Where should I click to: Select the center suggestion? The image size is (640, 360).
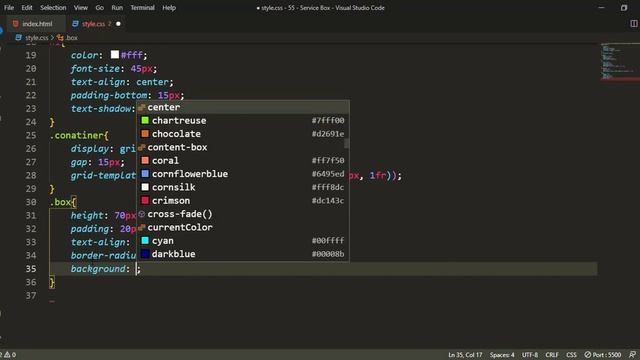pyautogui.click(x=243, y=107)
